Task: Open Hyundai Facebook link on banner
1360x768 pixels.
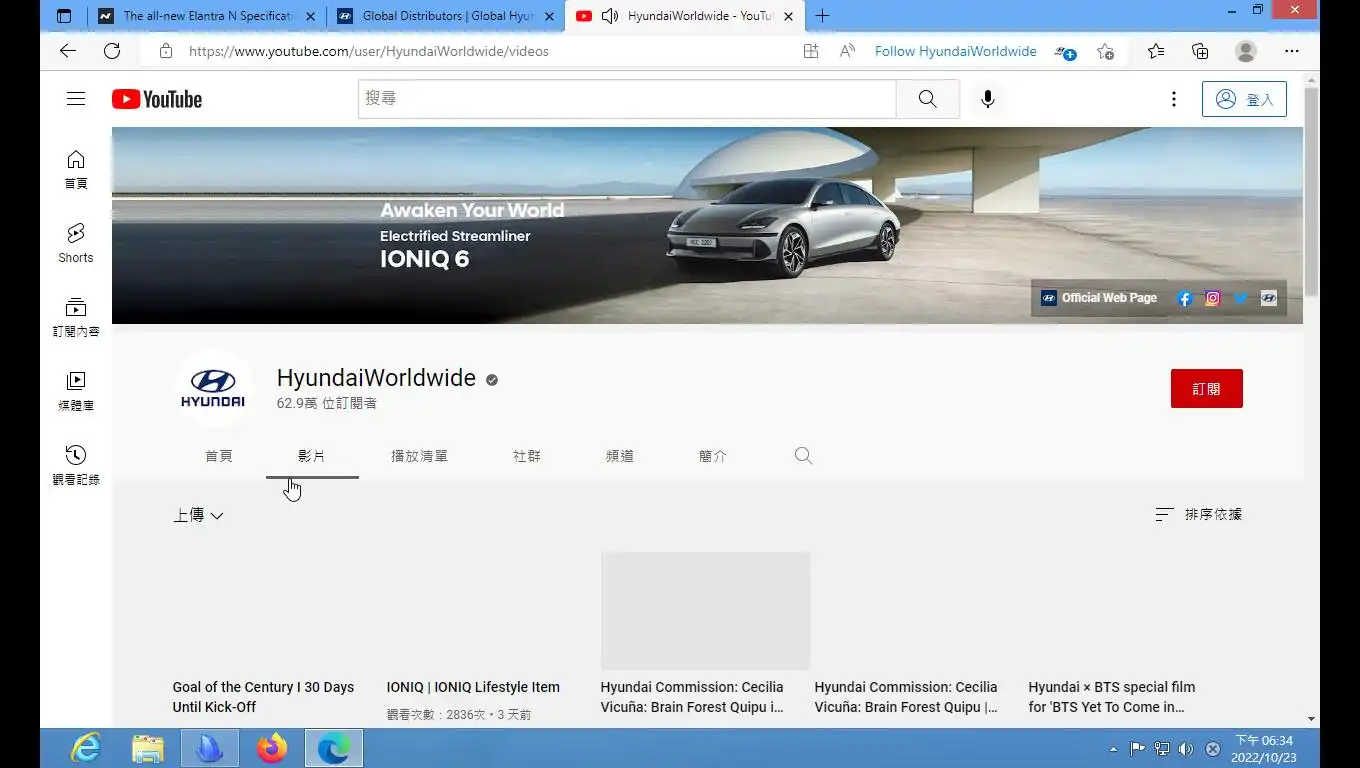Action: point(1185,298)
